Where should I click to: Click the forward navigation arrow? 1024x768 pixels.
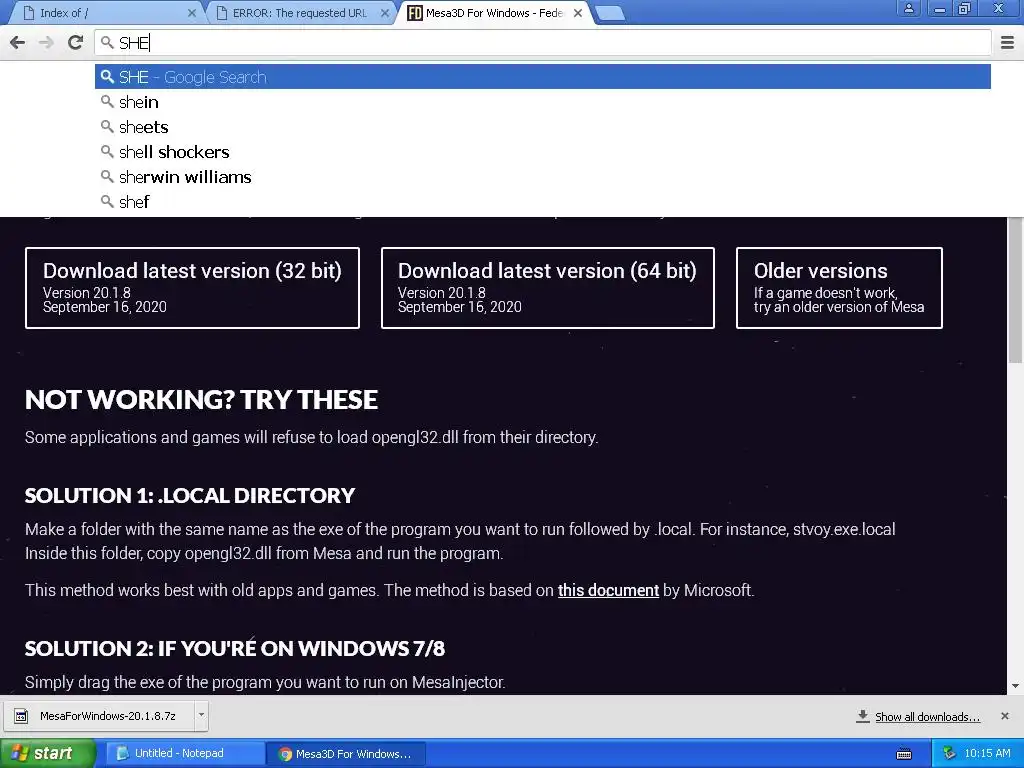point(46,42)
